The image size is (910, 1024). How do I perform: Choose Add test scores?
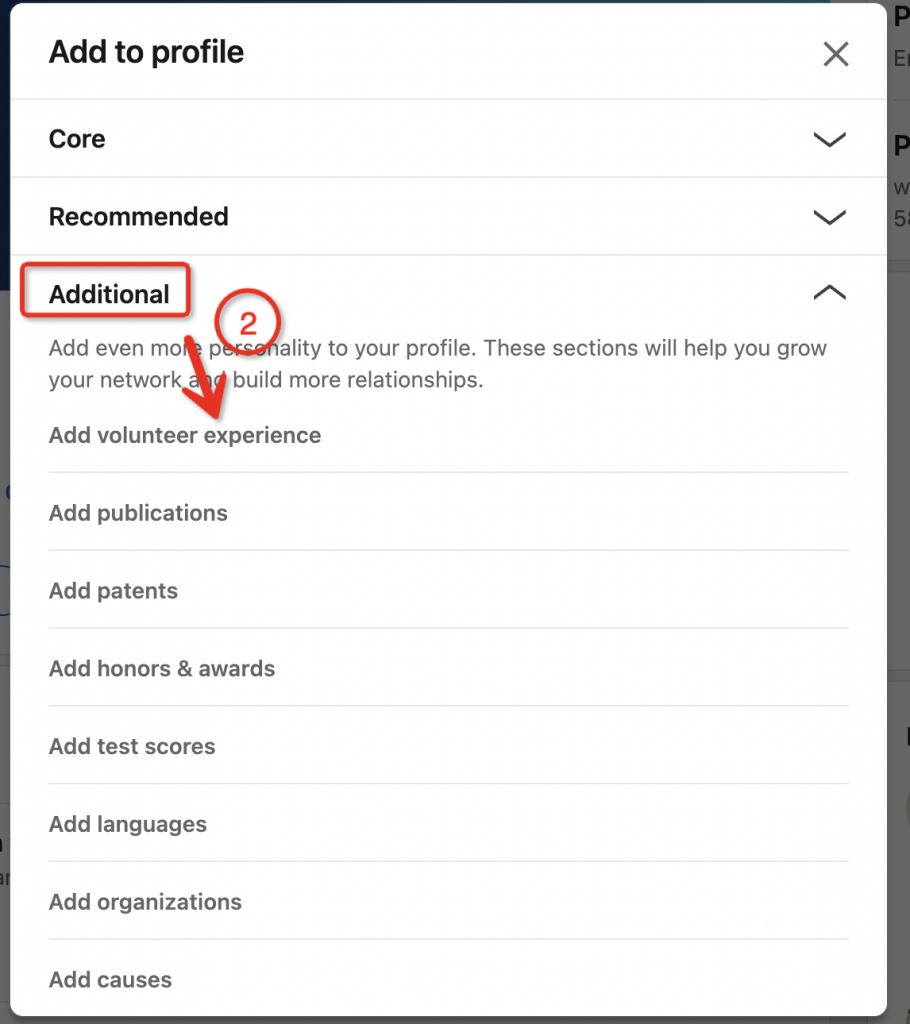[132, 747]
